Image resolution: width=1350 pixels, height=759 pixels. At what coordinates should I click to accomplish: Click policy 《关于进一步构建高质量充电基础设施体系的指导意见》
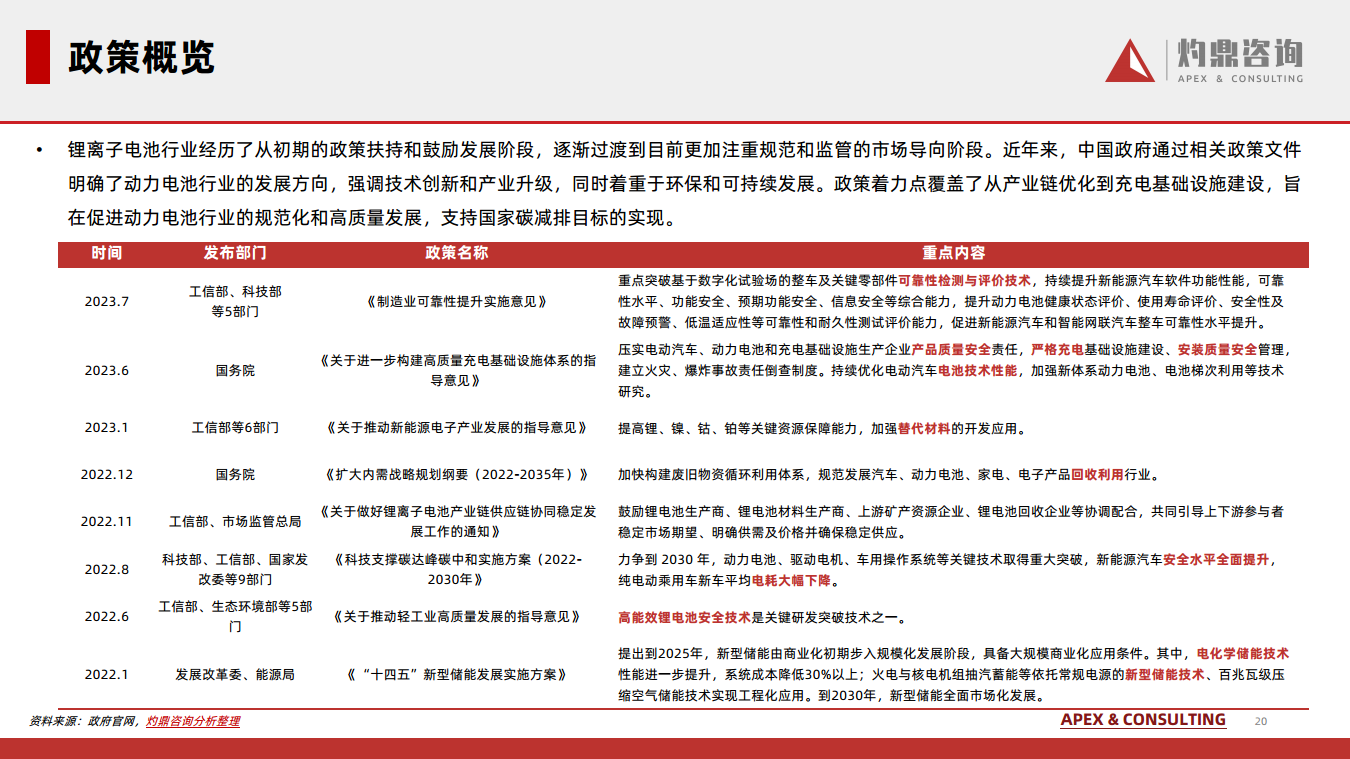457,370
